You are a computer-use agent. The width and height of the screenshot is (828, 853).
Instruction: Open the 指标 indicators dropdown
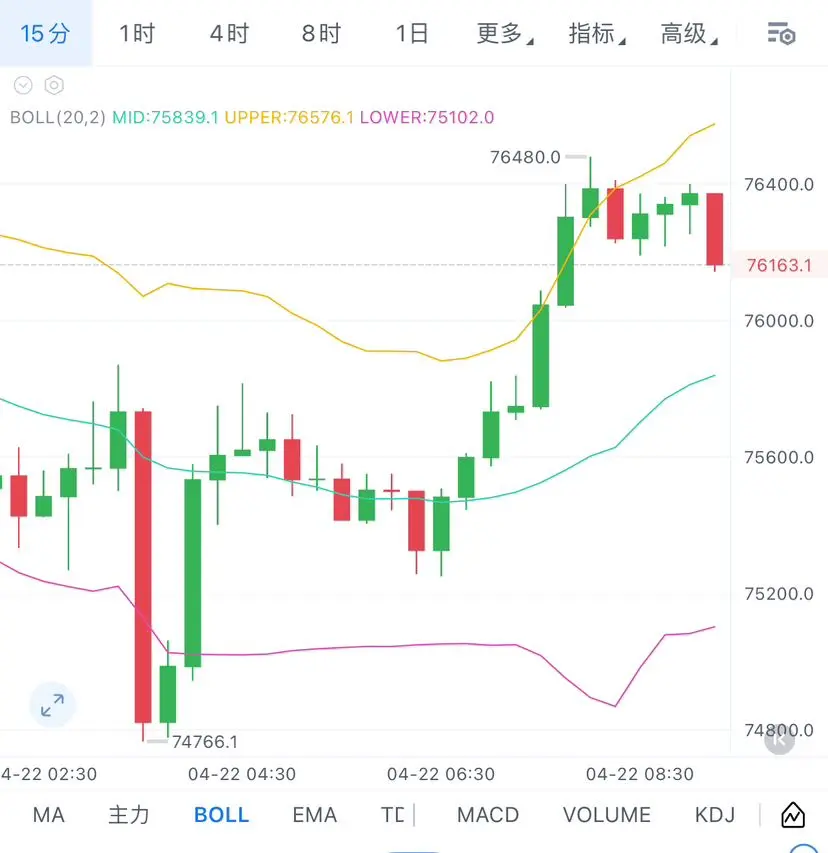(597, 34)
